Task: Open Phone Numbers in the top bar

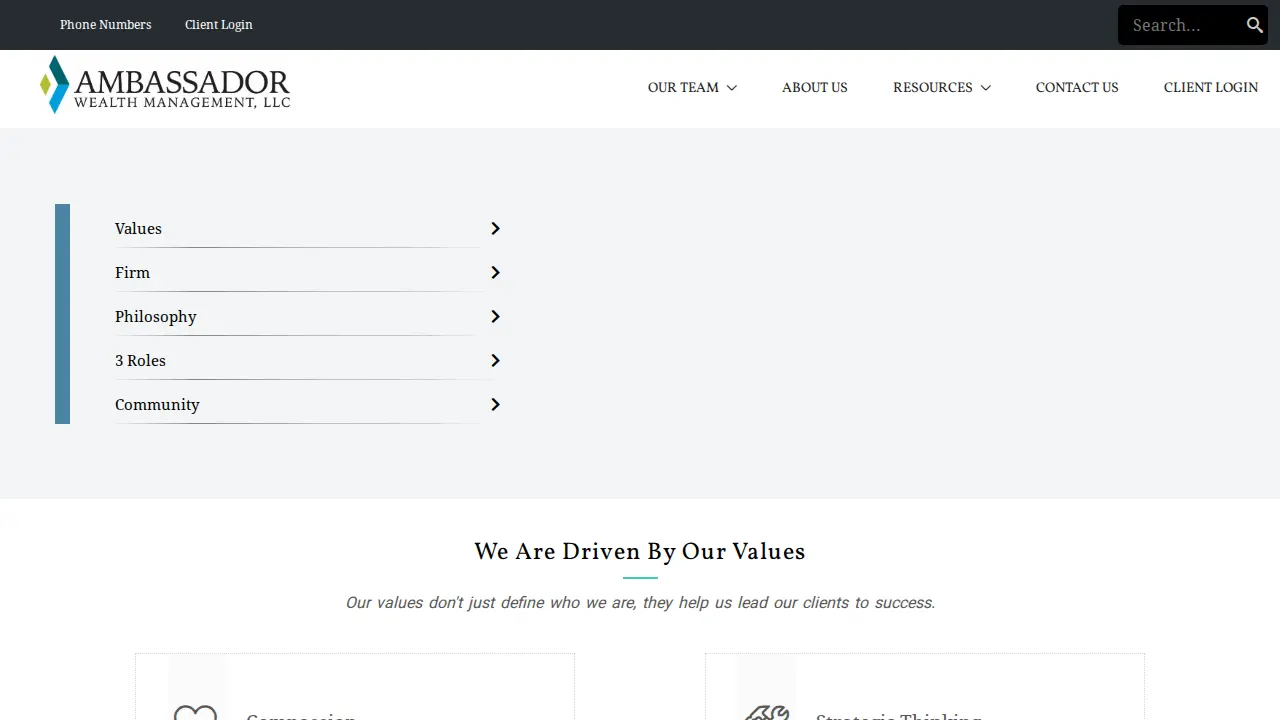Action: [106, 25]
